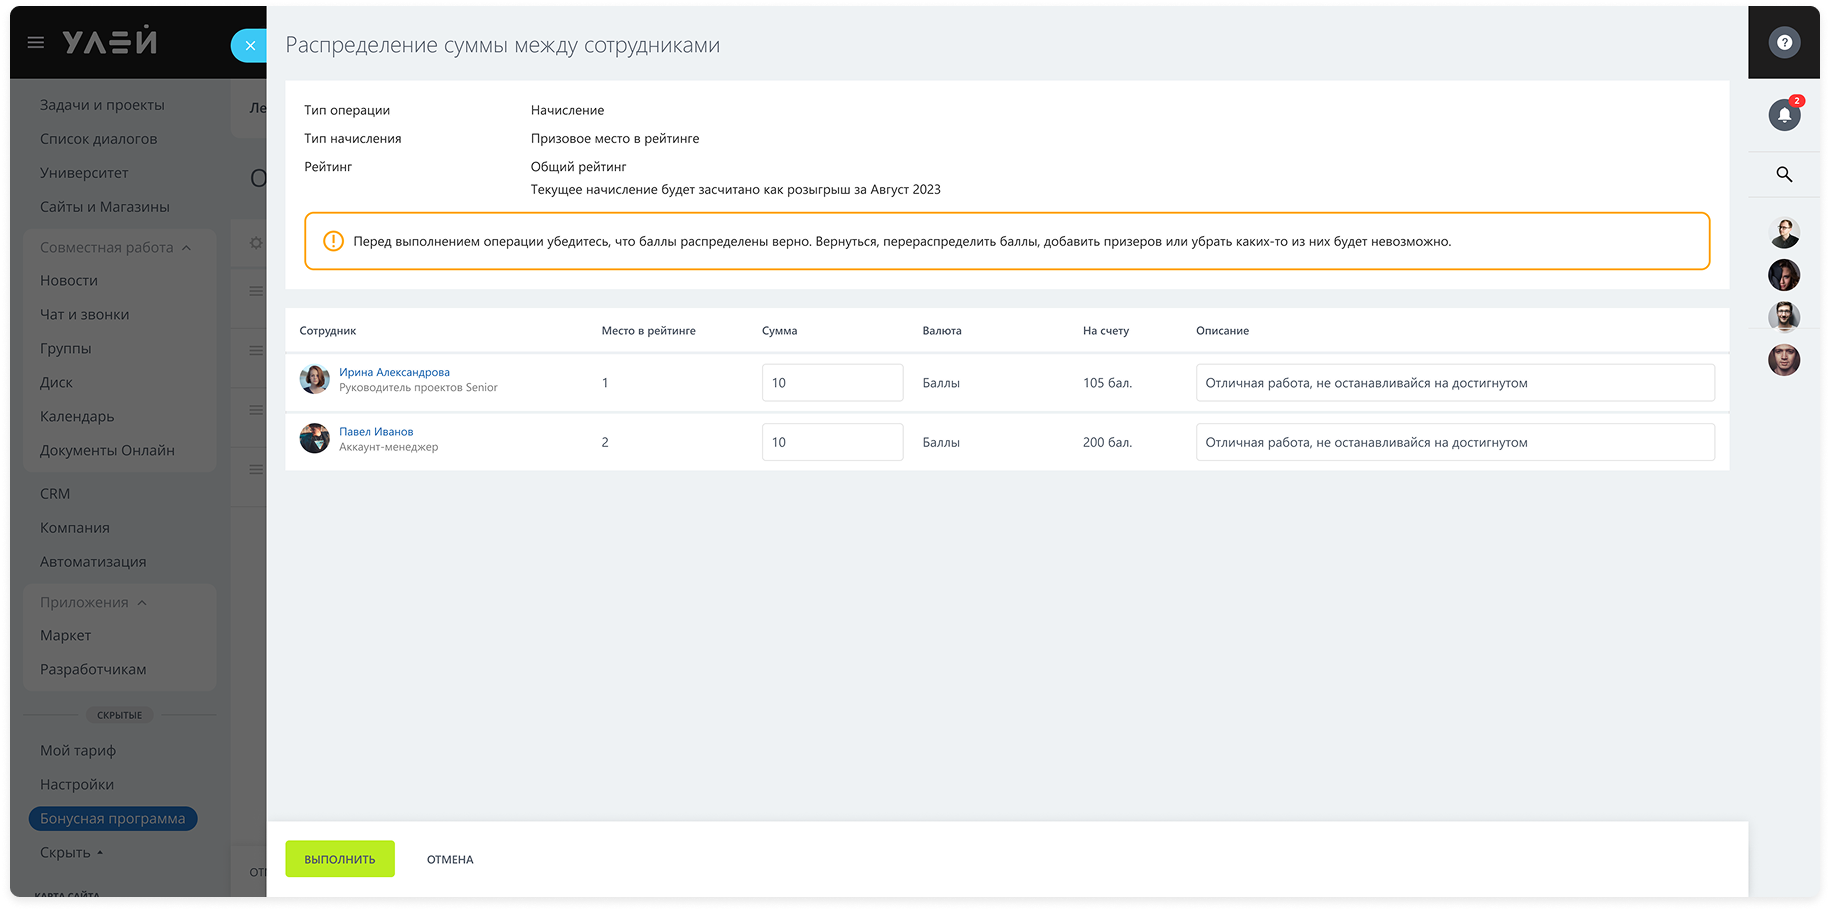This screenshot has height=911, width=1830.
Task: Click Павел Иванов avatar
Action: [315, 438]
